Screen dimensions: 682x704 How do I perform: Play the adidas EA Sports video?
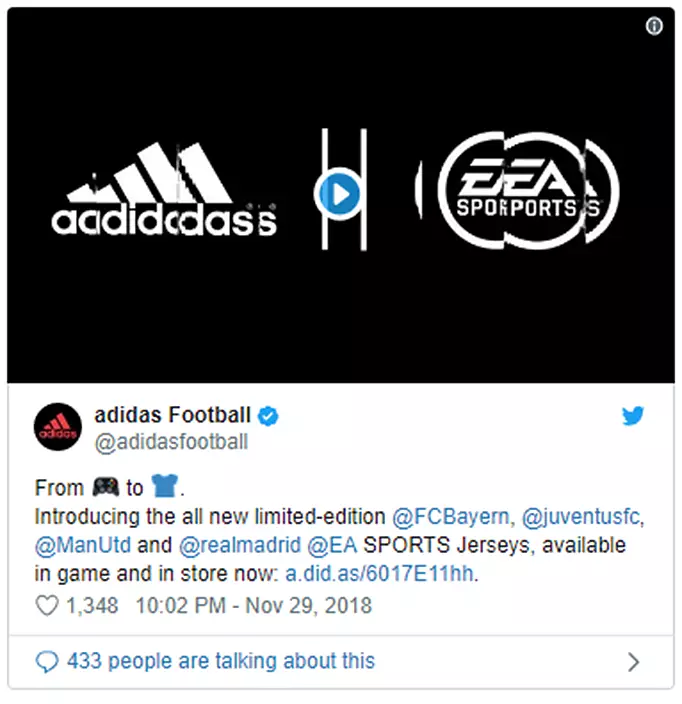[340, 195]
